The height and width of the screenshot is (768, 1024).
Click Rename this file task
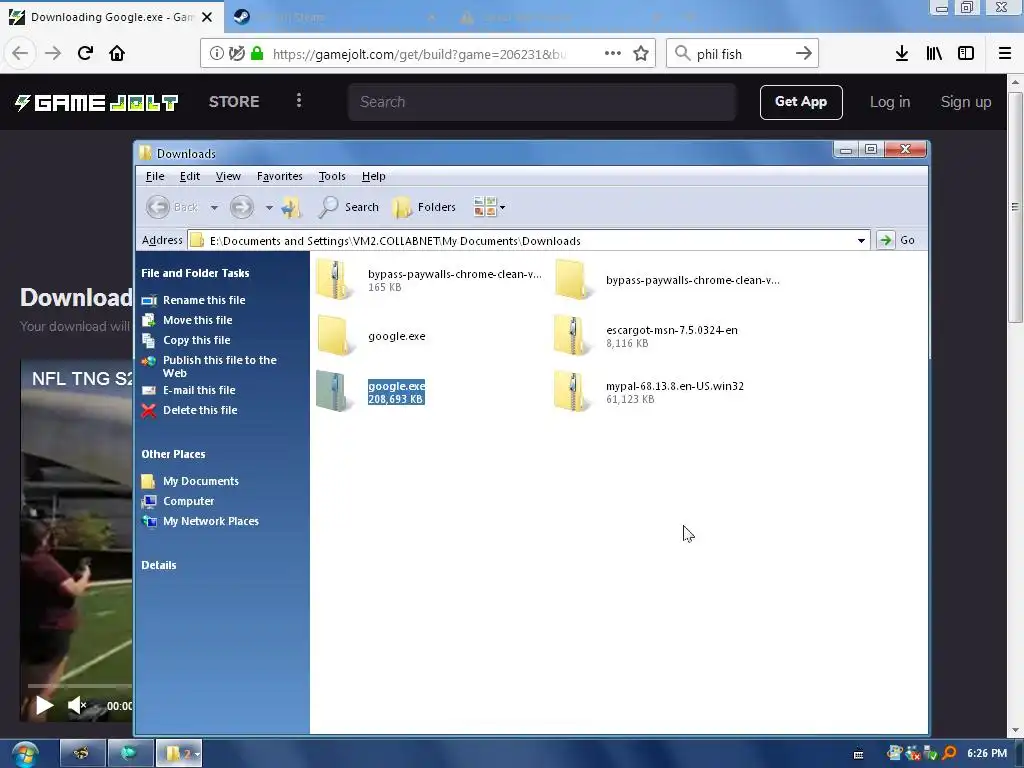(204, 300)
